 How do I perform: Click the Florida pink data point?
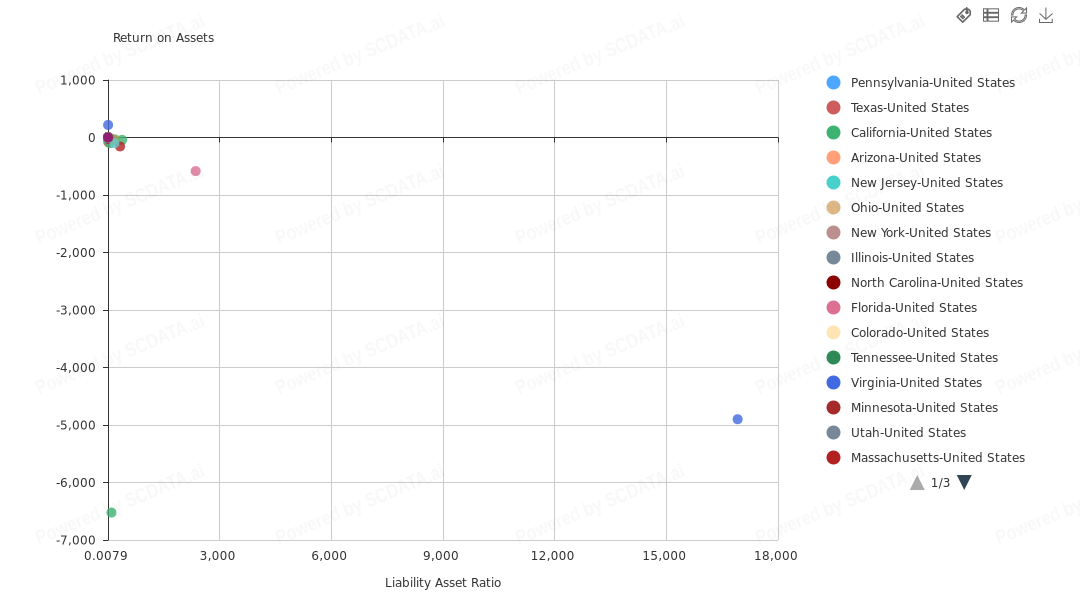[x=196, y=171]
